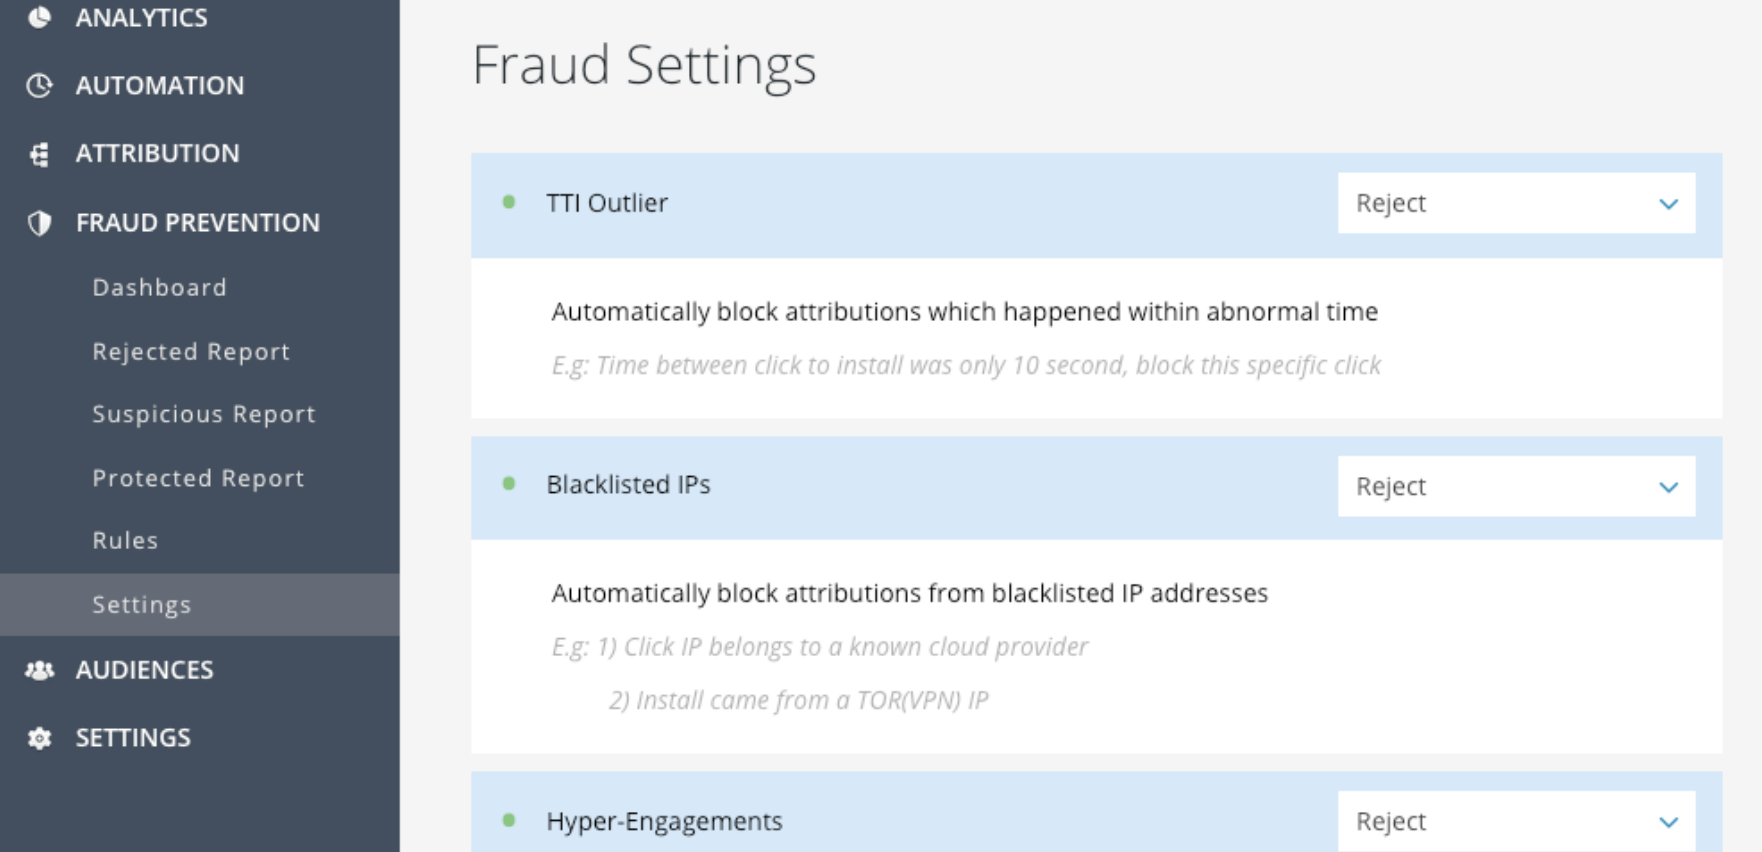Open the Blacklisted IPs Reject dropdown

click(x=1516, y=486)
